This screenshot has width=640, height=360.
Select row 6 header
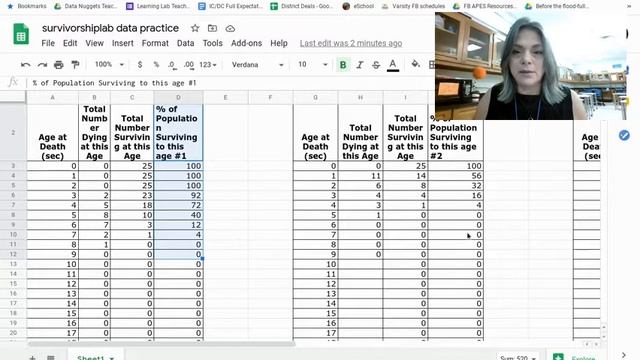(13, 195)
